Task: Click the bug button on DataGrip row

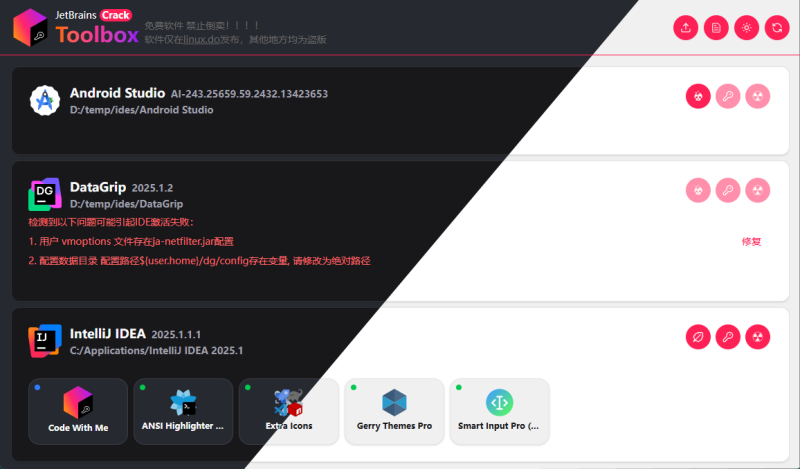Action: pyautogui.click(x=698, y=190)
